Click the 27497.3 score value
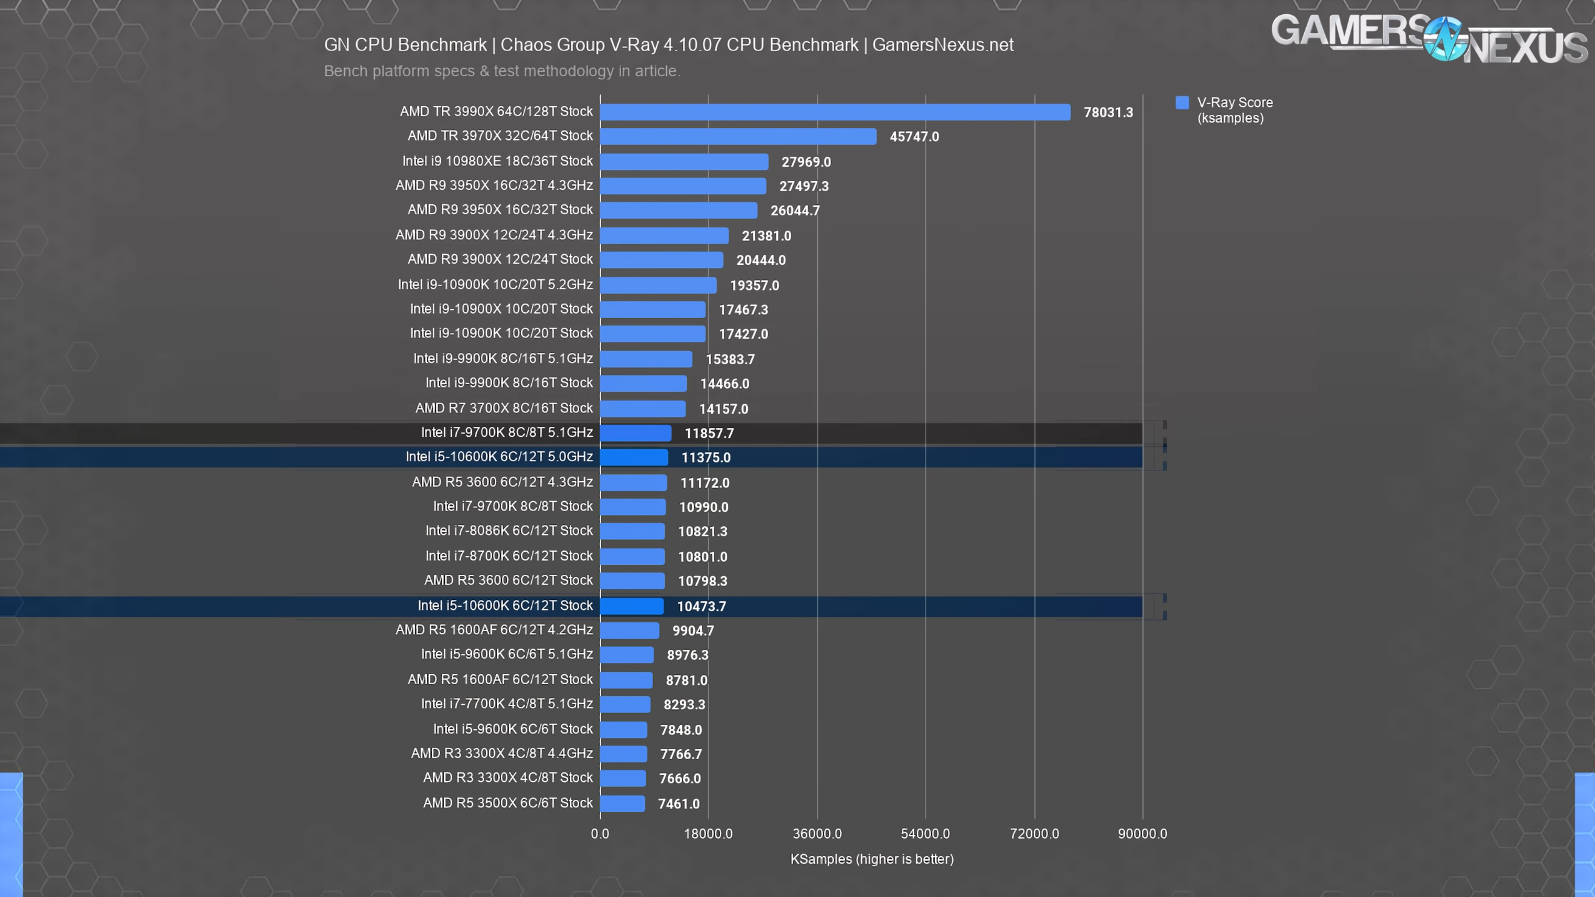 804,186
